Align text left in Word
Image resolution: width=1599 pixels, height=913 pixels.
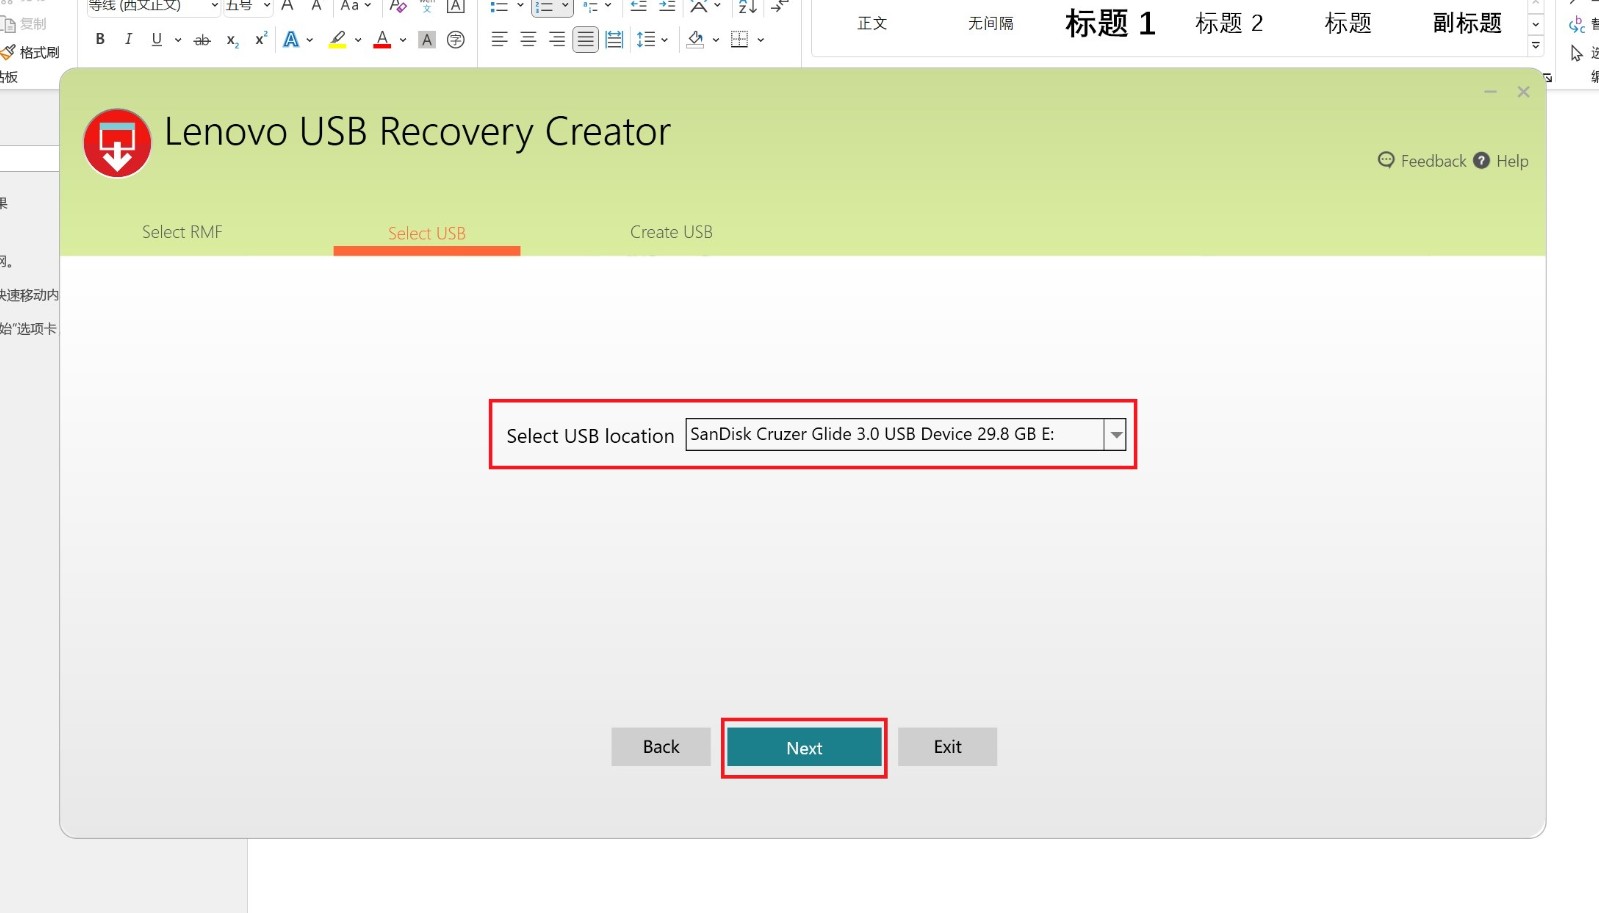pos(500,39)
